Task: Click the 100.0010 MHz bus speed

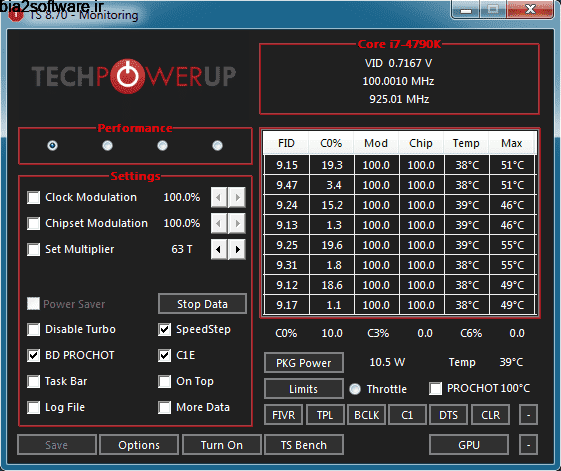Action: pyautogui.click(x=399, y=81)
